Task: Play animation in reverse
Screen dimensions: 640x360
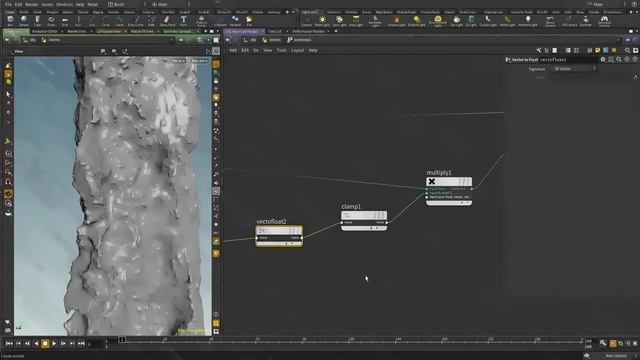Action: coord(36,344)
